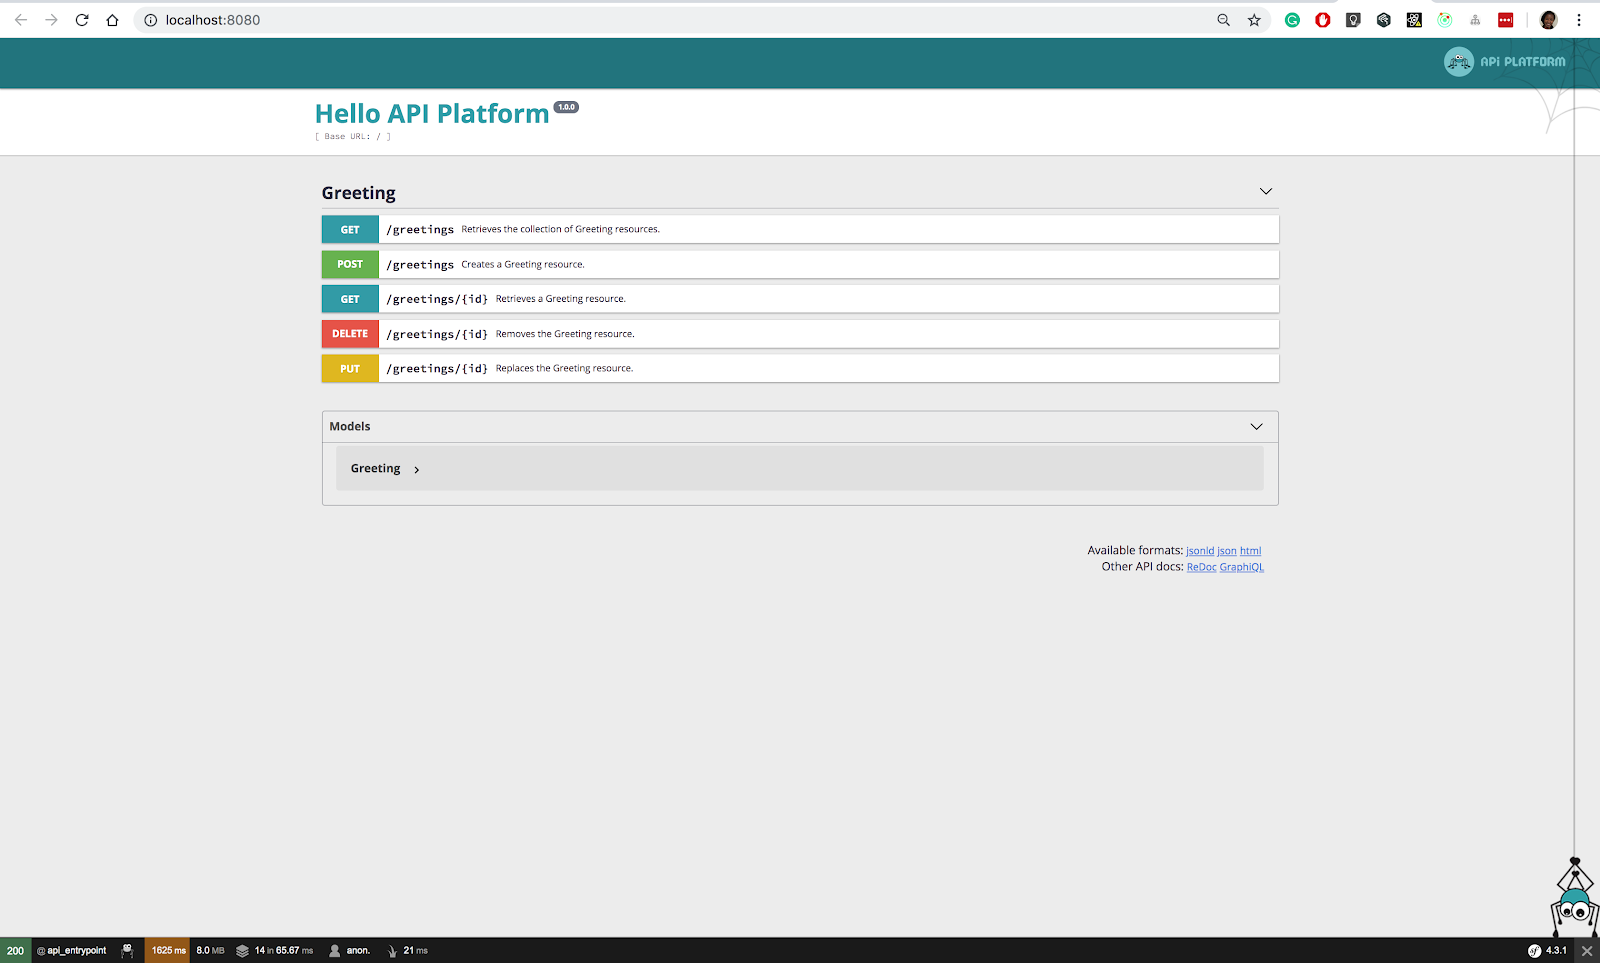Click the 1.0.0 version badge
1600x963 pixels.
pos(566,107)
